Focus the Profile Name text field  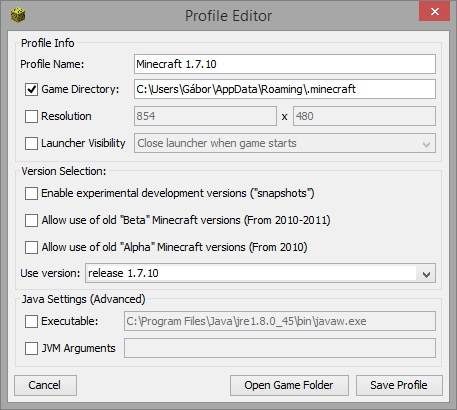pyautogui.click(x=285, y=64)
